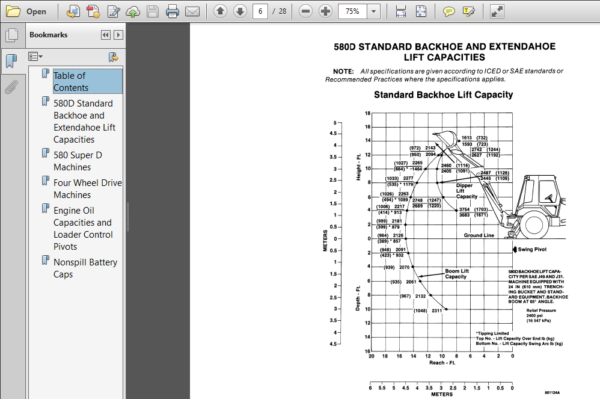Image resolution: width=600 pixels, height=399 pixels.
Task: Collapse the Bookmarks panel with double arrow
Action: (106, 35)
